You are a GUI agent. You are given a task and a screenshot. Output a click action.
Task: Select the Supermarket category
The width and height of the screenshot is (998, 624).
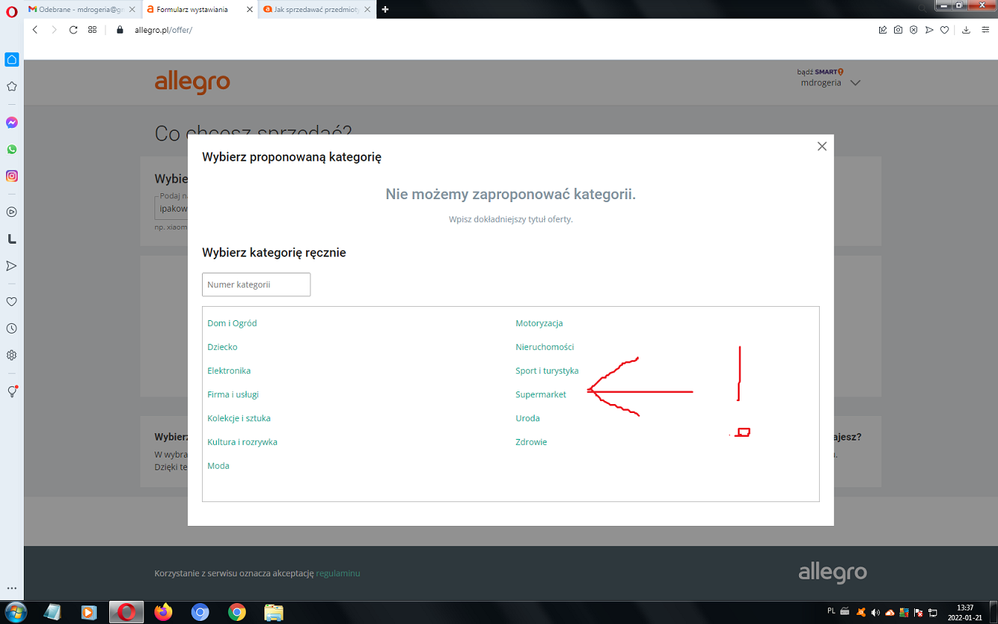[x=540, y=394]
